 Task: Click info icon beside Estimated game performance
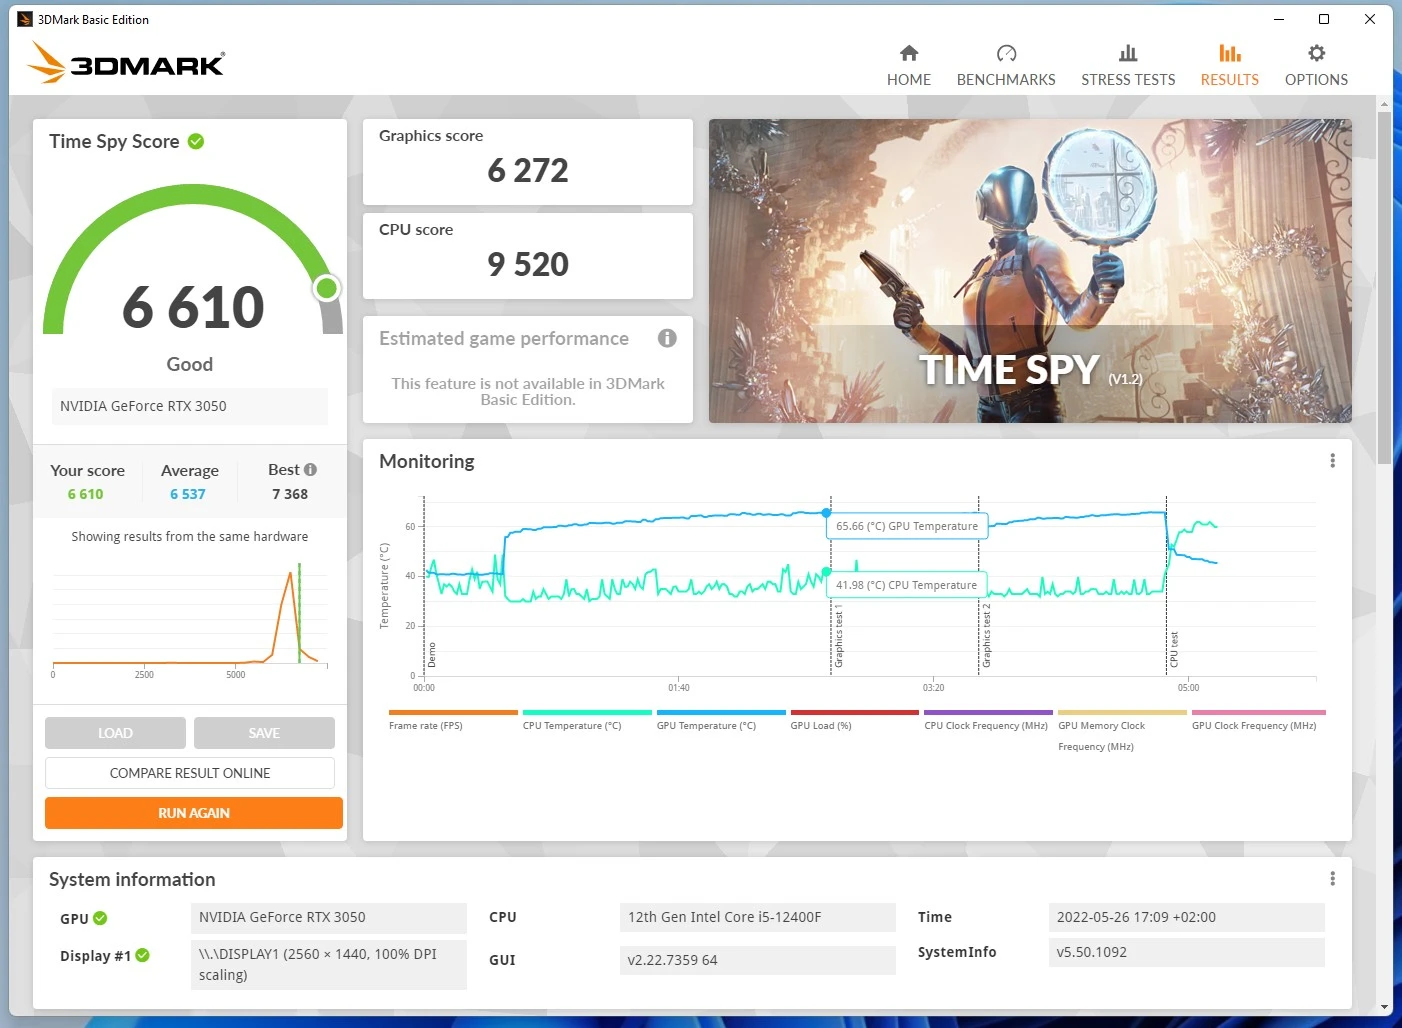click(x=667, y=338)
